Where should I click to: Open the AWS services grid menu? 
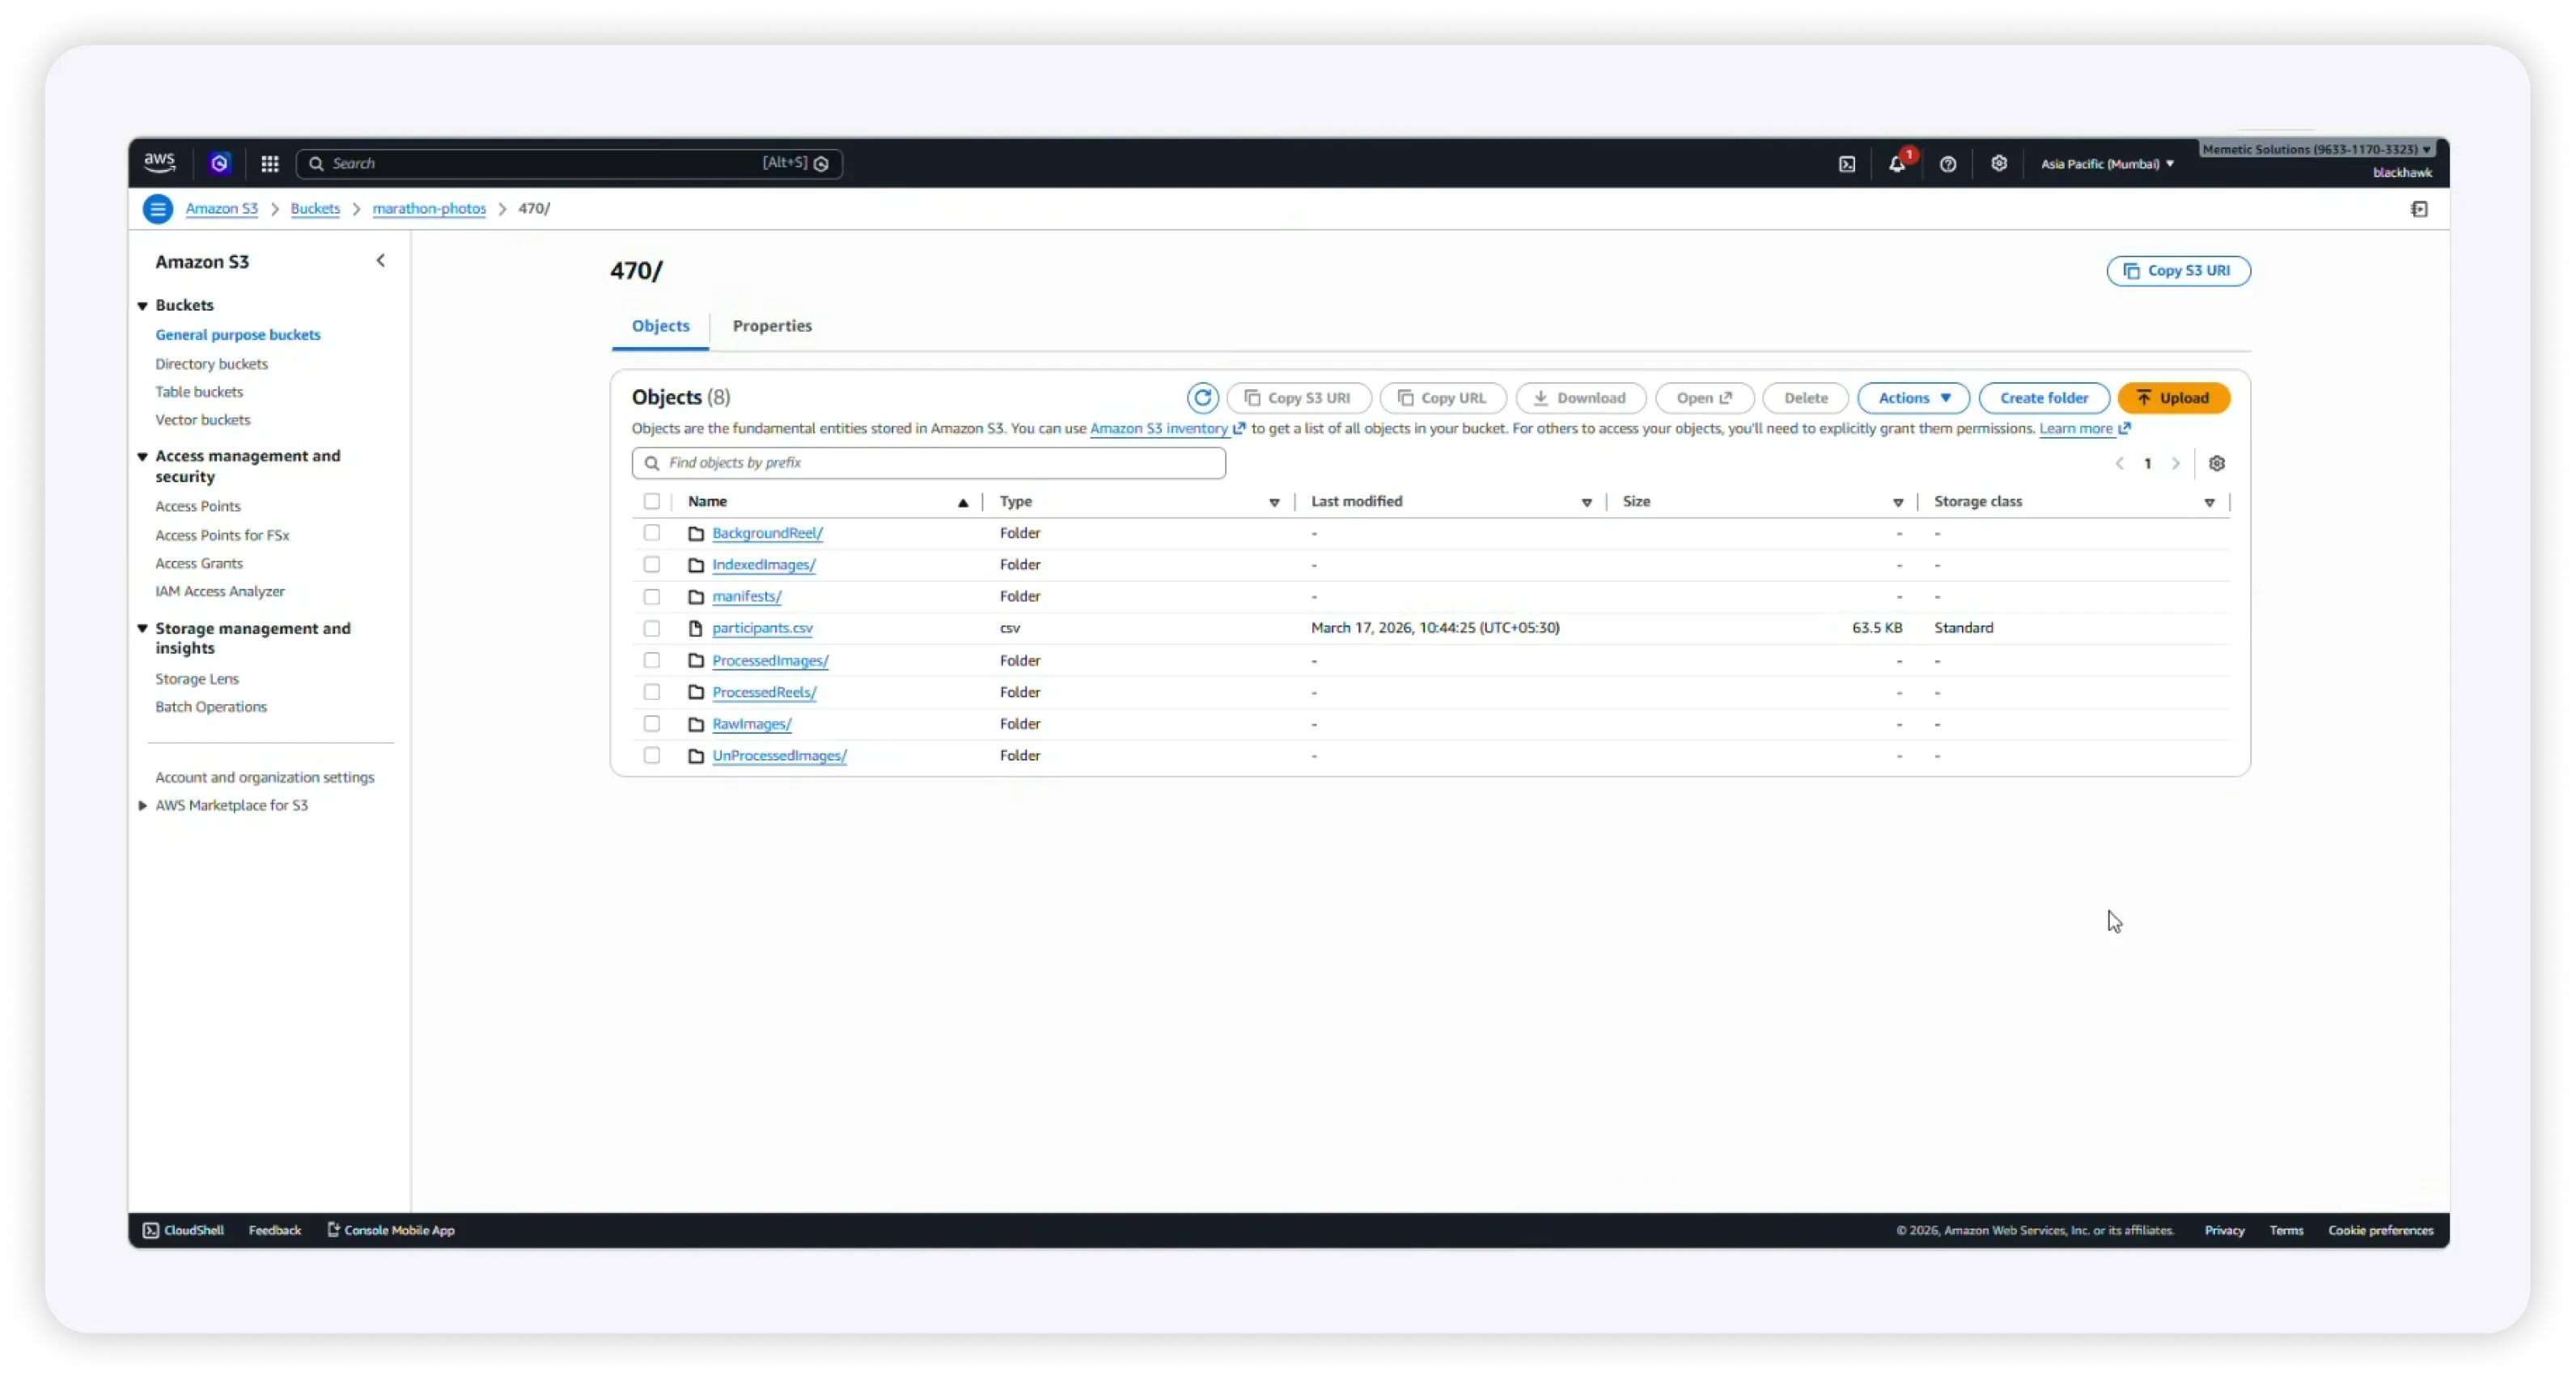[x=270, y=163]
